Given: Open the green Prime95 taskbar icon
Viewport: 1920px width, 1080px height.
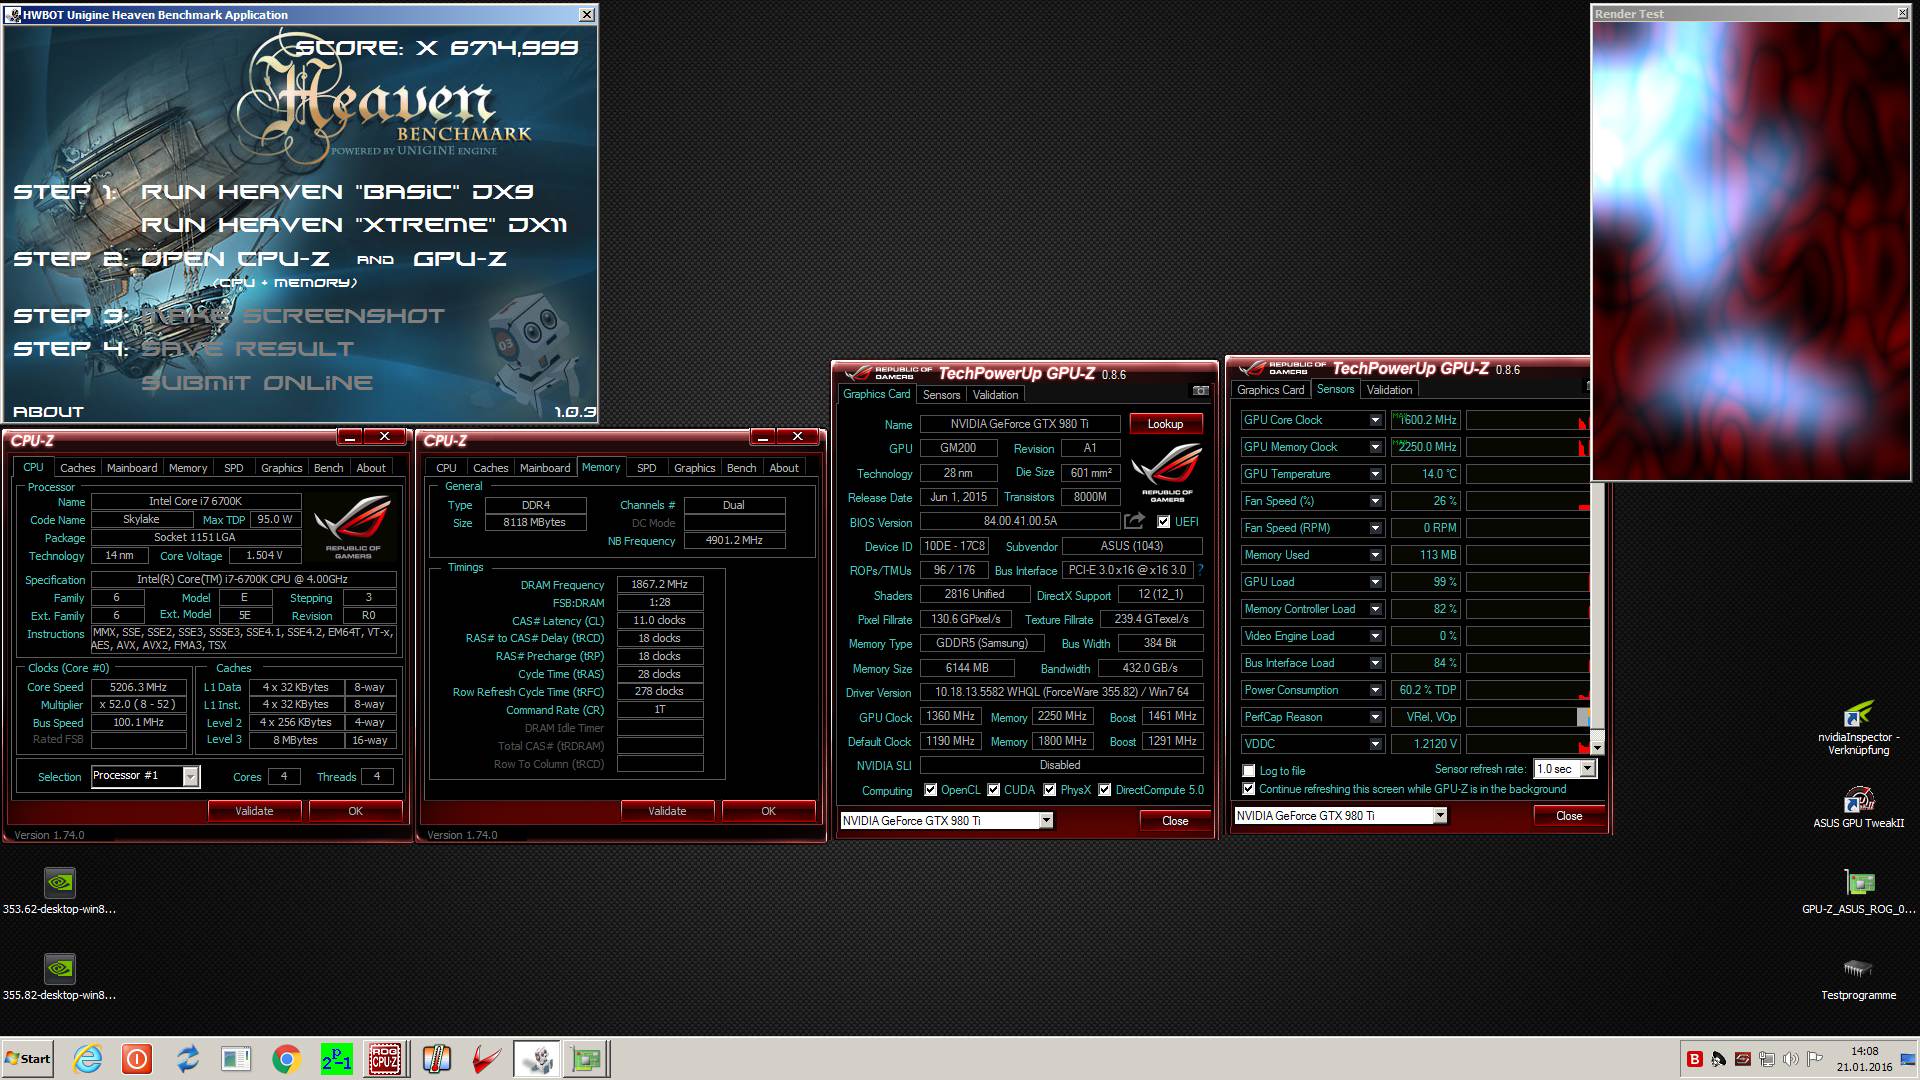Looking at the screenshot, I should click(x=337, y=1059).
